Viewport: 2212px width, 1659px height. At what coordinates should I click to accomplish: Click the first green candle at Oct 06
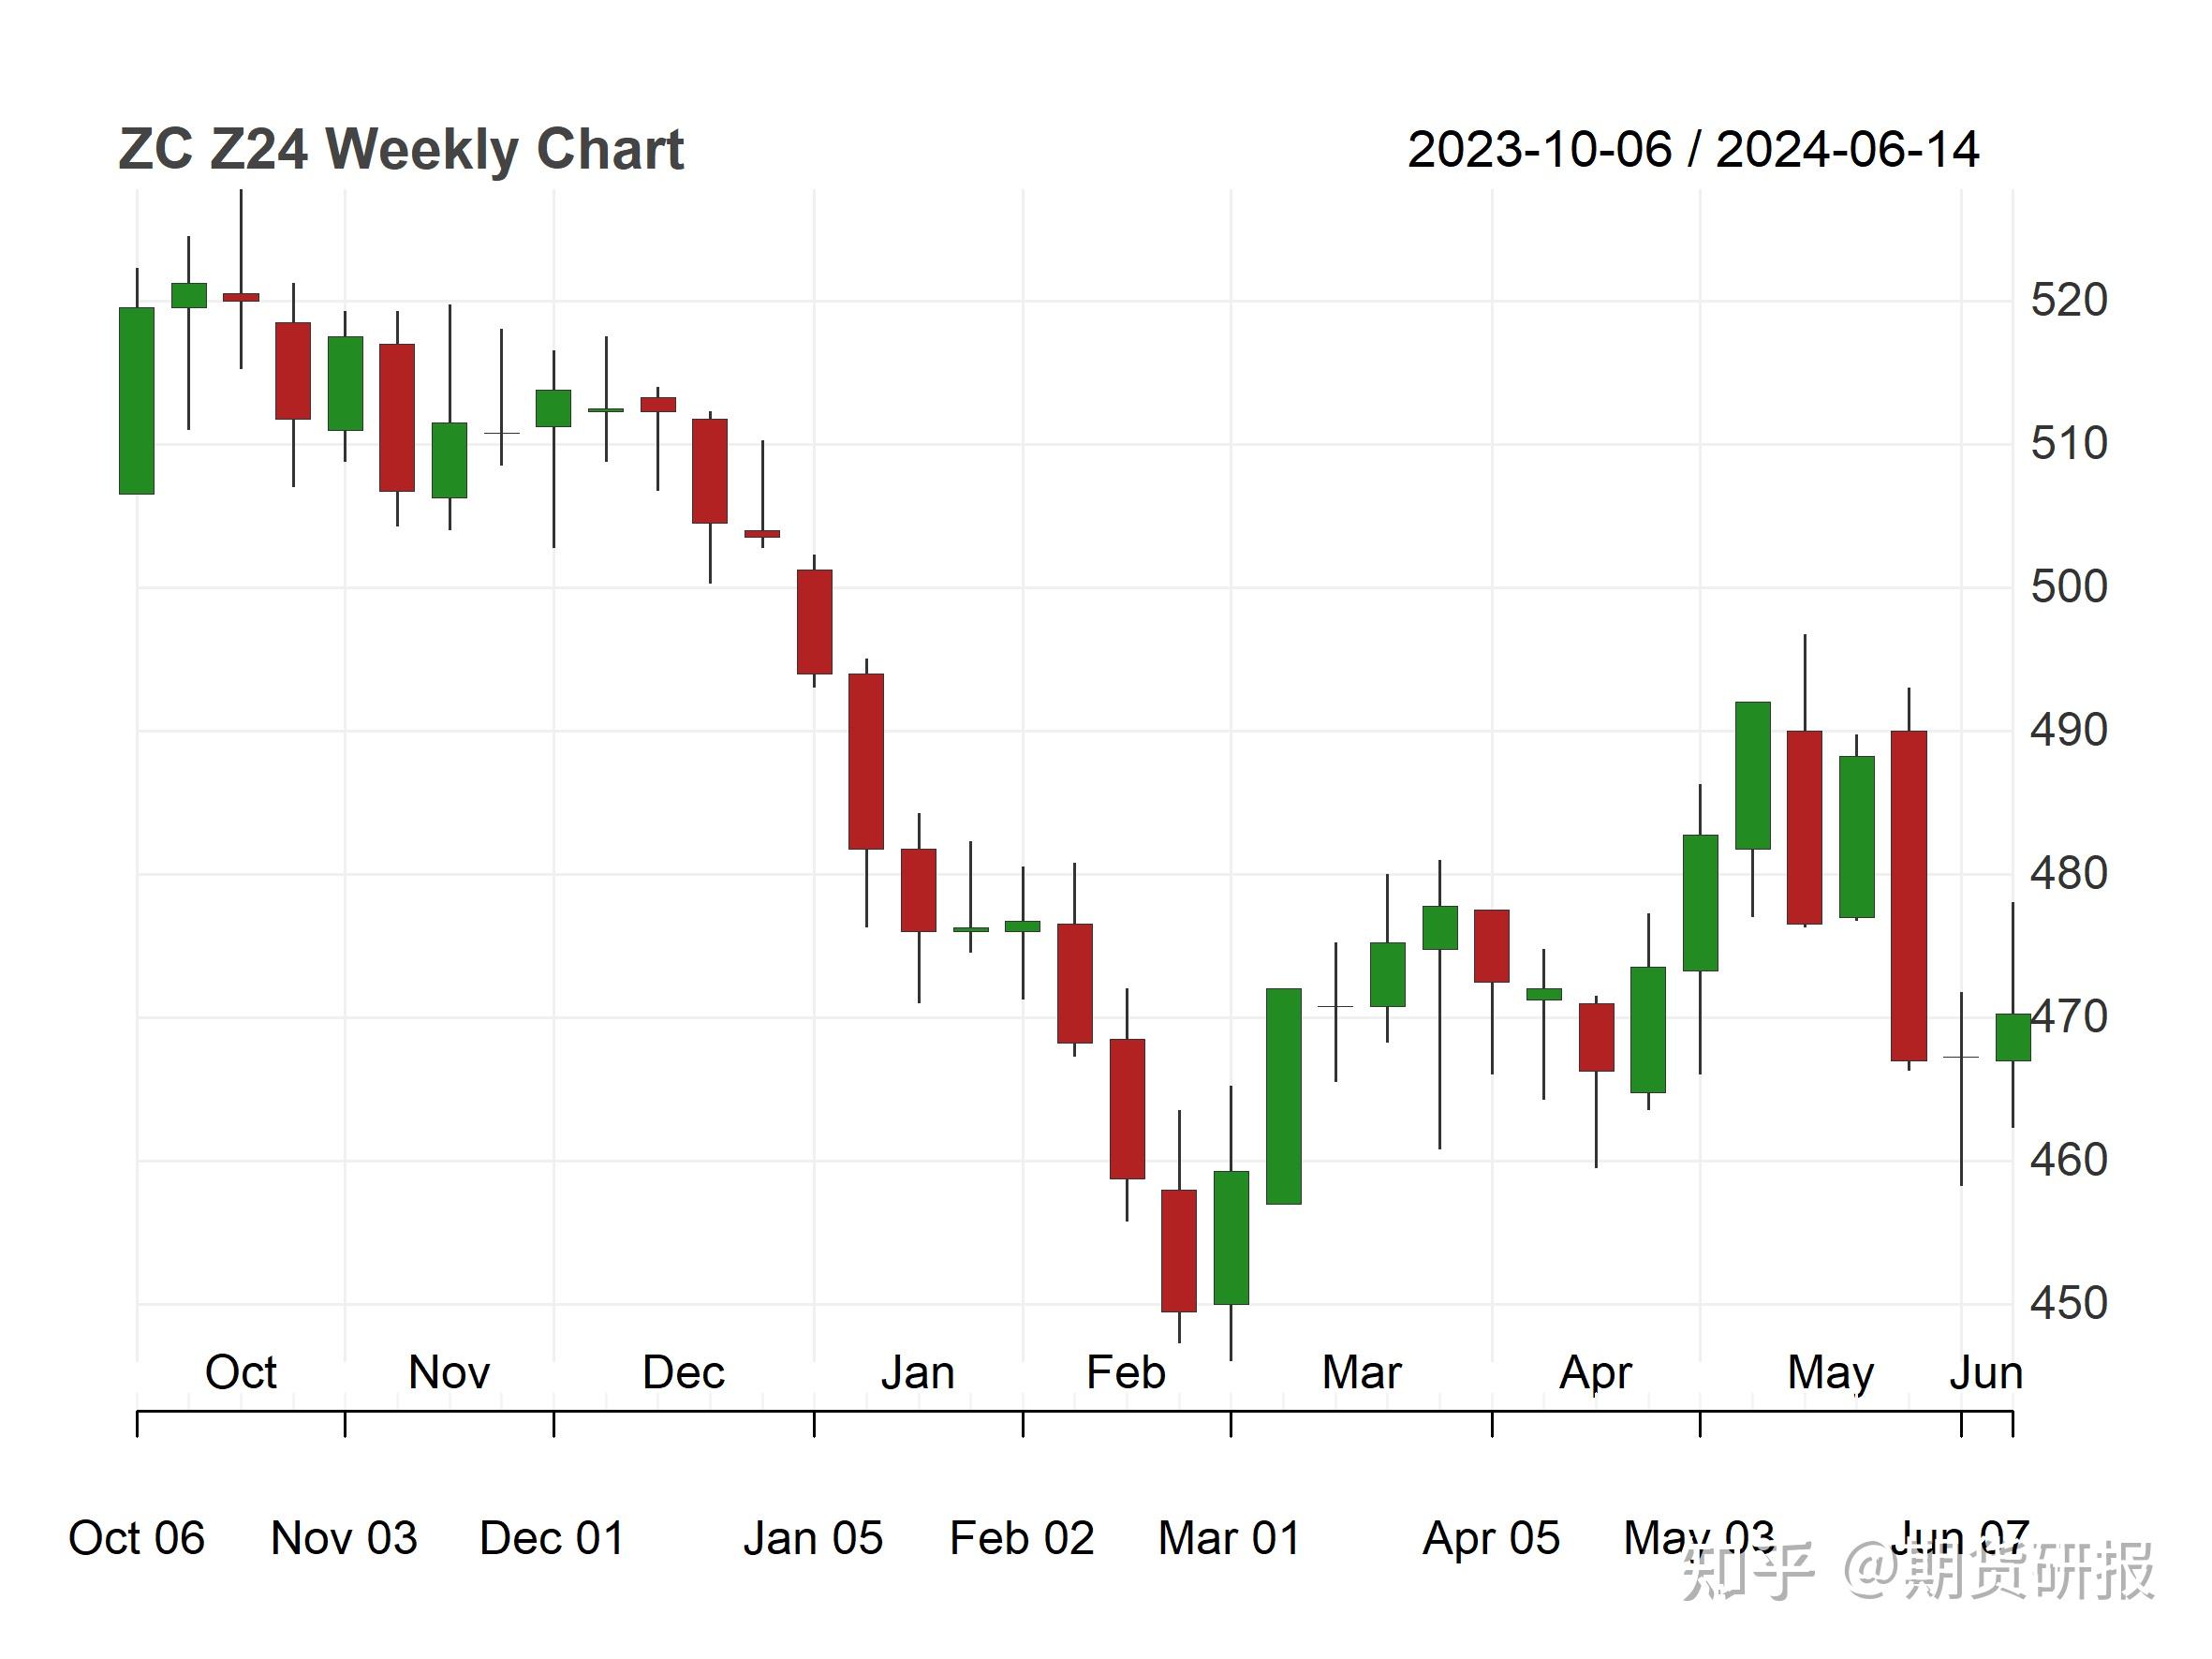pos(137,400)
